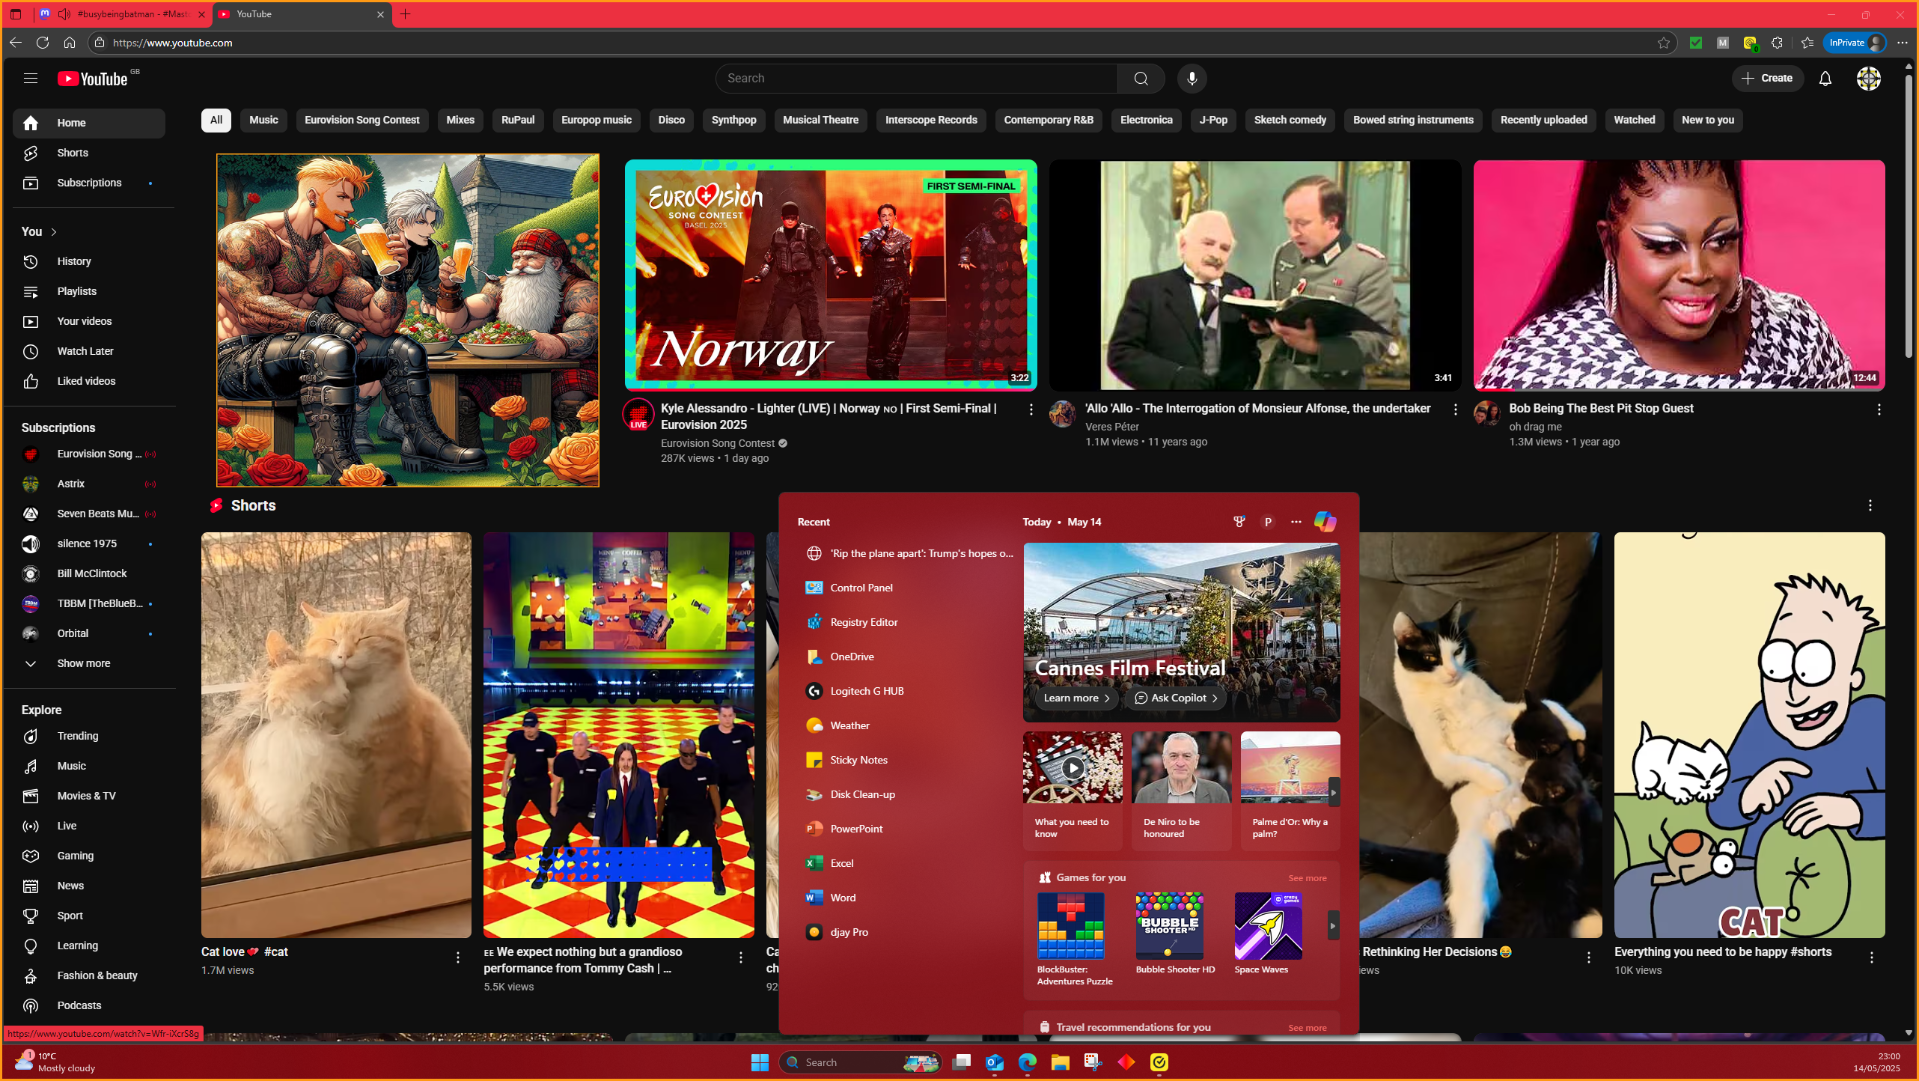Open the Tommy Cash performance short

[619, 735]
